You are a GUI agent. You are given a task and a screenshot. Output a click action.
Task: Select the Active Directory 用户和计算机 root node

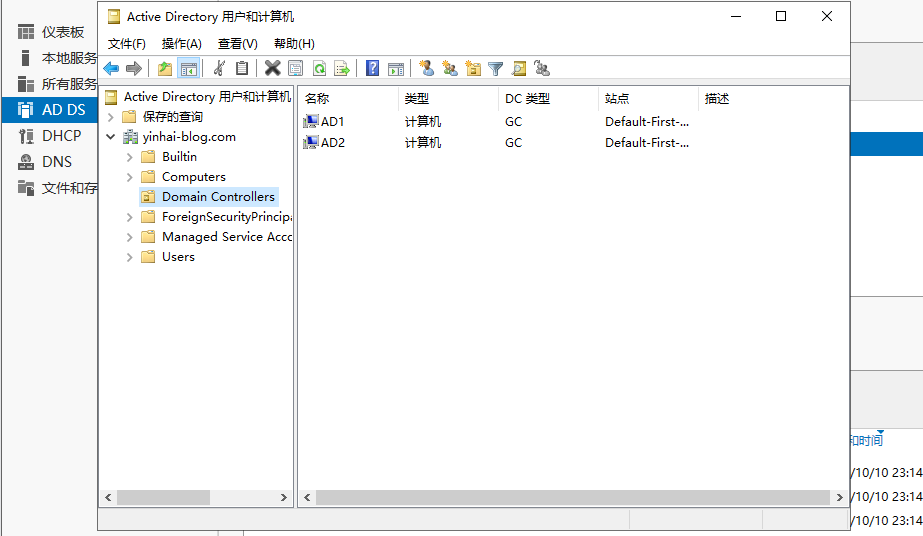207,96
